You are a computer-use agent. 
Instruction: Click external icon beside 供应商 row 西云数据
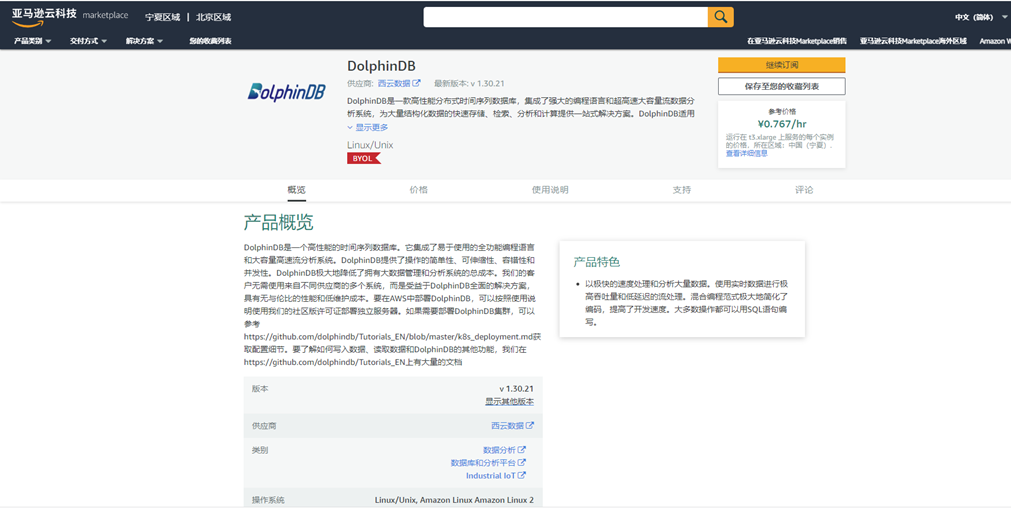(529, 425)
